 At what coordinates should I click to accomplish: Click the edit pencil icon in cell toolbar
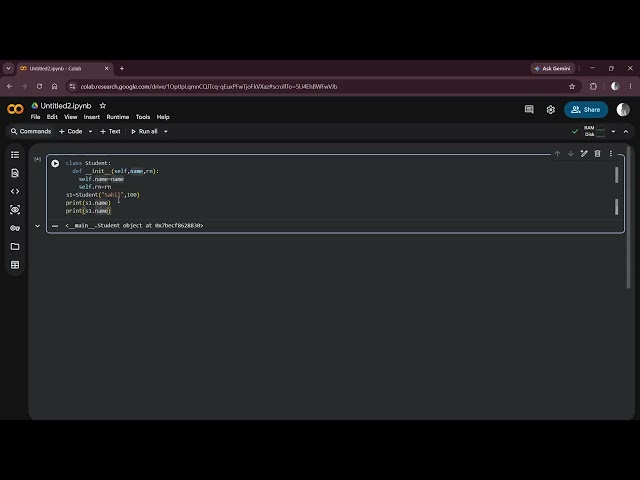[584, 153]
